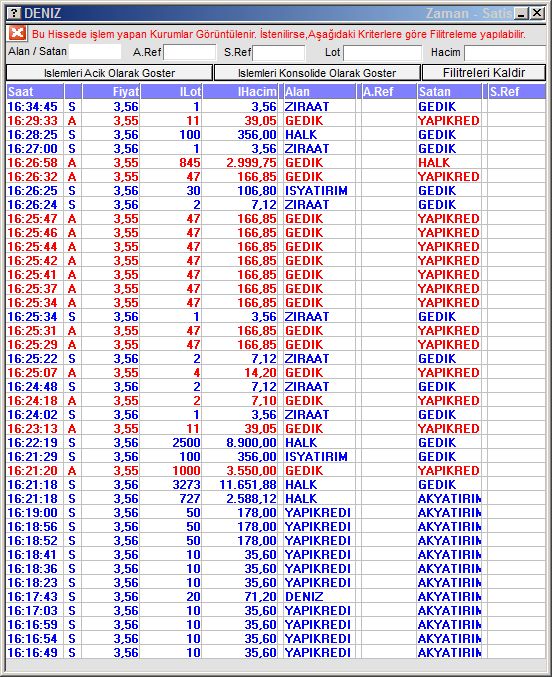552x677 pixels.
Task: Click time cell 16:26:32
Action: pos(32,177)
